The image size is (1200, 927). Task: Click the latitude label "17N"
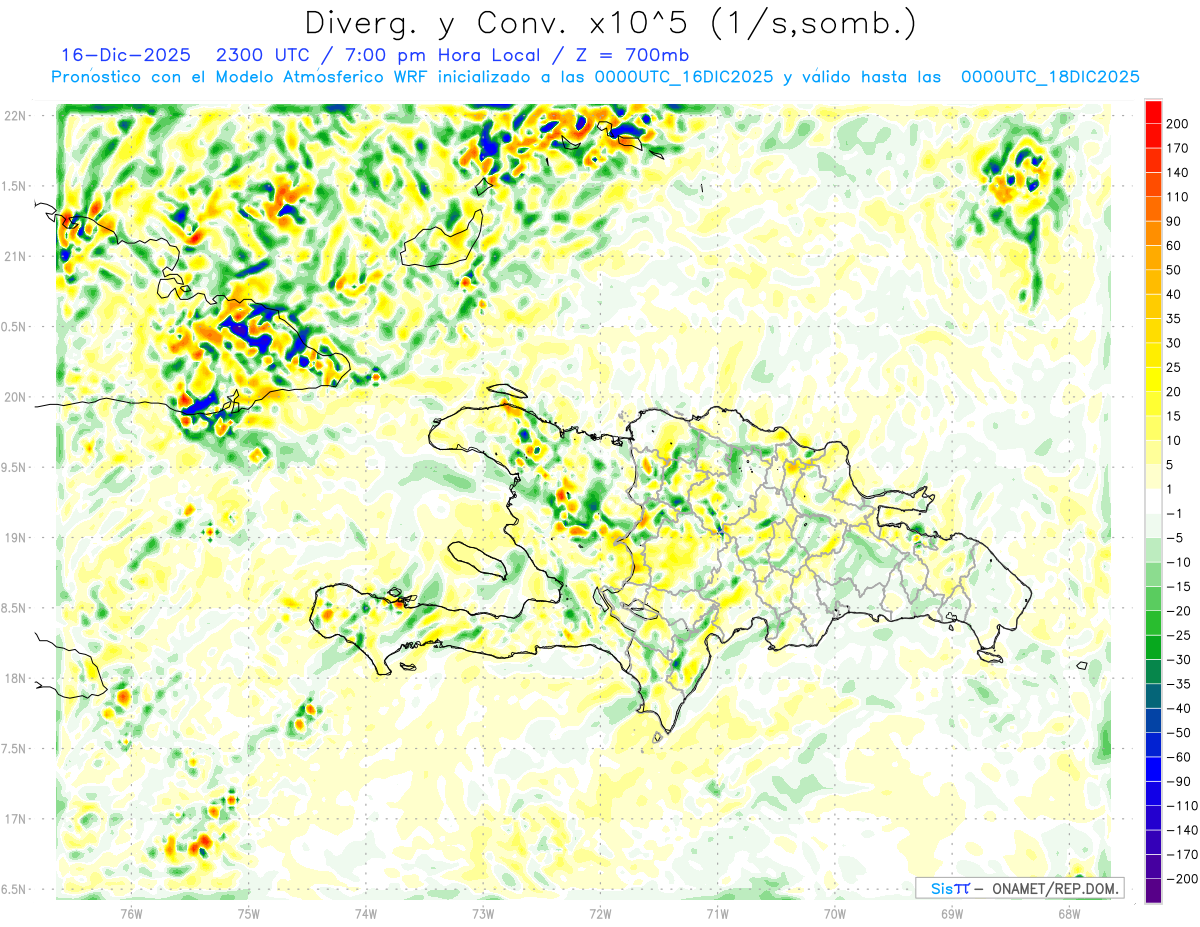[x=16, y=819]
